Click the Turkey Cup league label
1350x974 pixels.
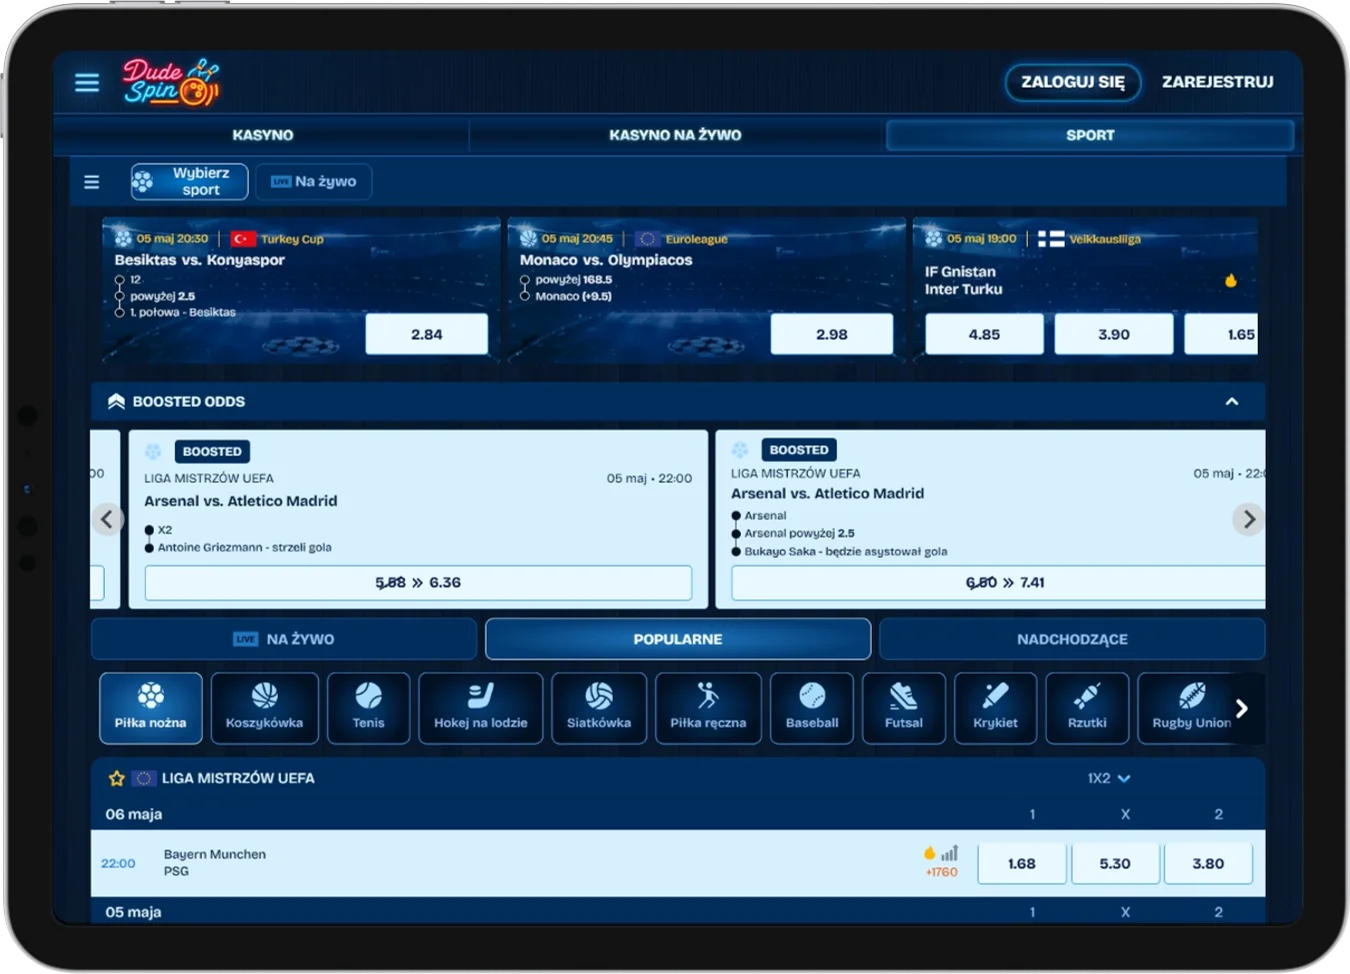click(x=292, y=239)
